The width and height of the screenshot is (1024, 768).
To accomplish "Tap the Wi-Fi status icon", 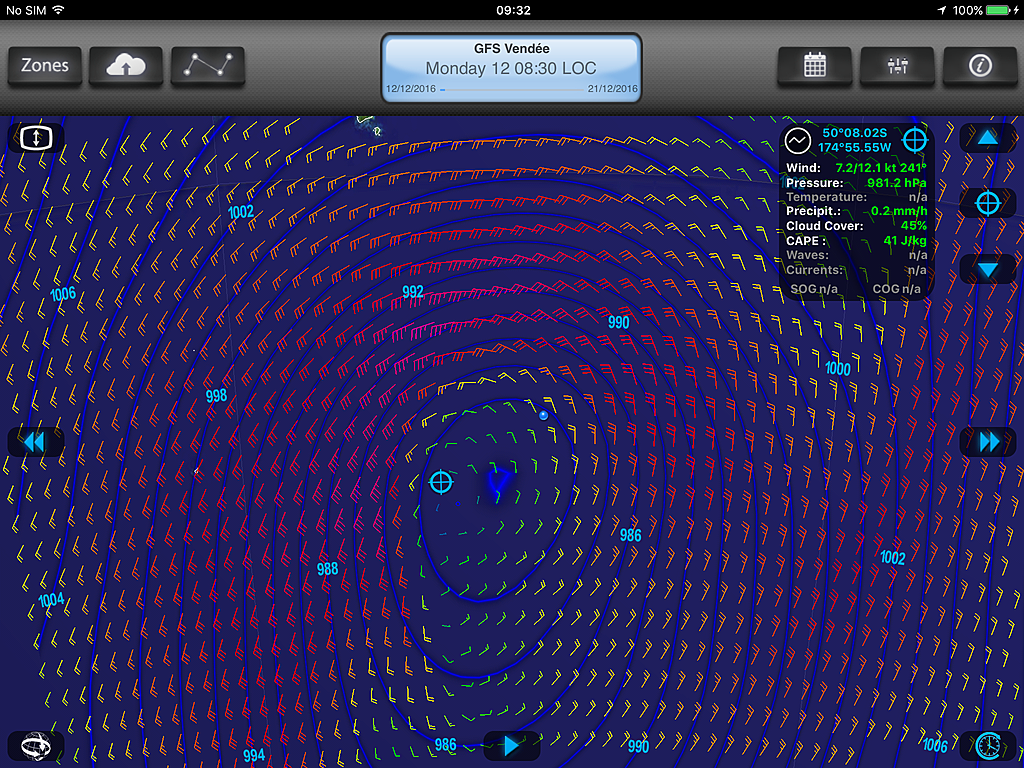I will click(59, 10).
